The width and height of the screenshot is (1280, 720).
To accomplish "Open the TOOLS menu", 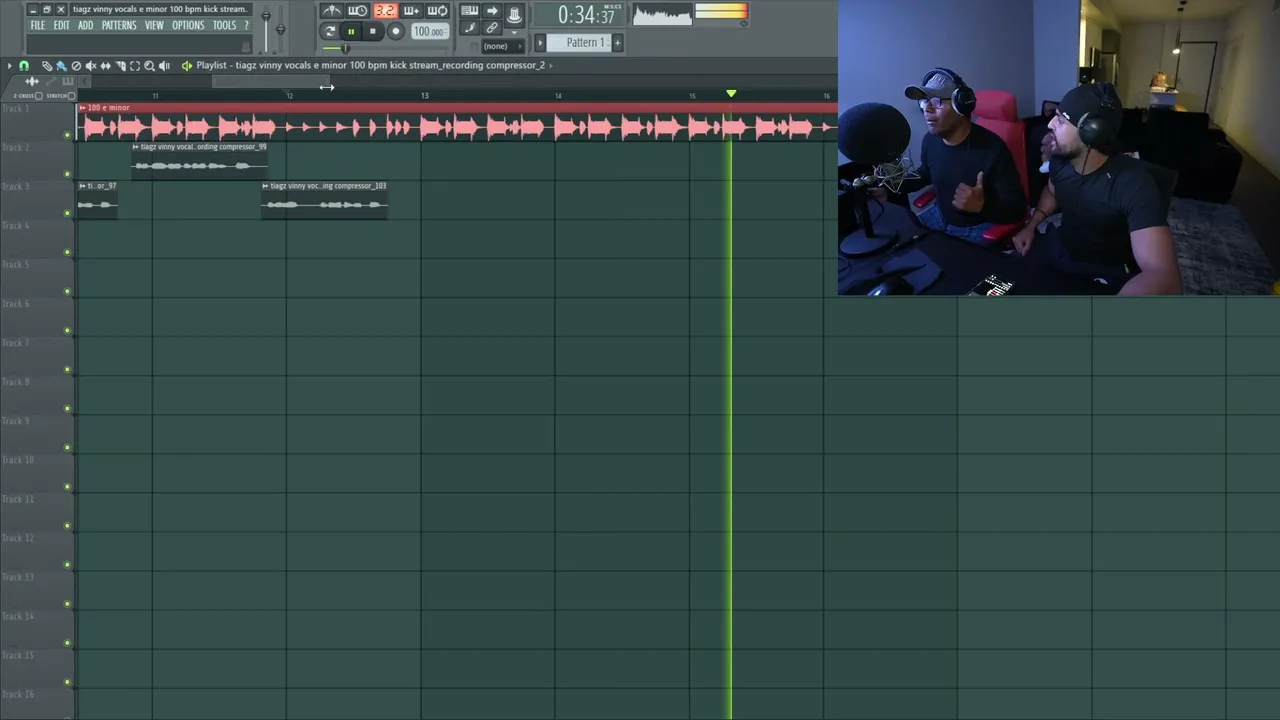I will (x=224, y=25).
